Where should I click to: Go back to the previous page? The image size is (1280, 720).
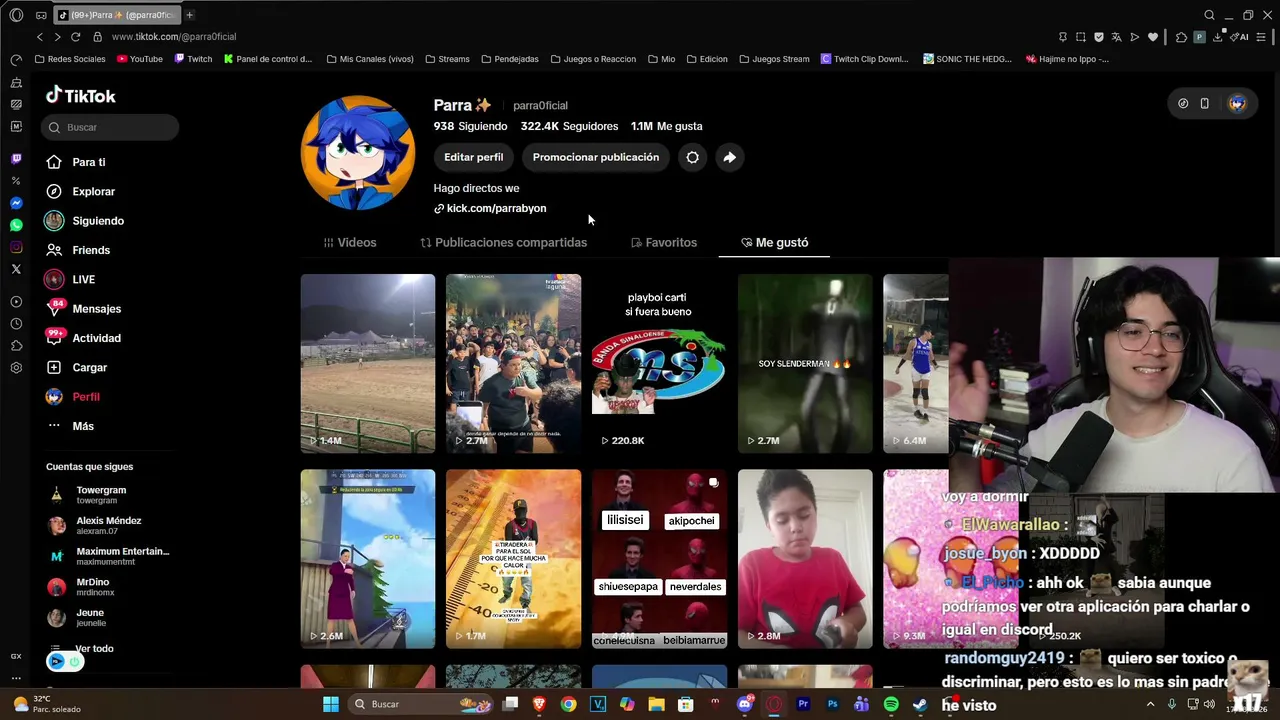click(40, 37)
